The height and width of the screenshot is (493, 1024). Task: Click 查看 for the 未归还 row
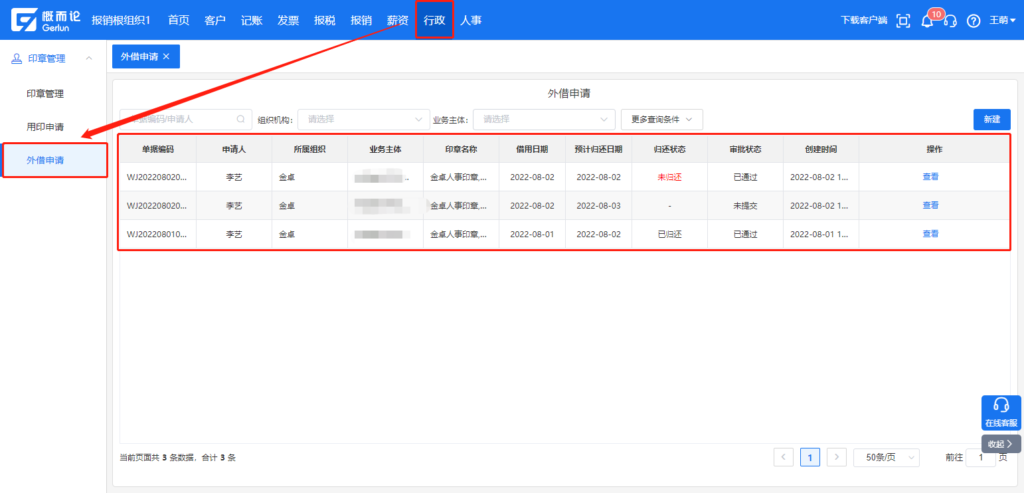[931, 176]
